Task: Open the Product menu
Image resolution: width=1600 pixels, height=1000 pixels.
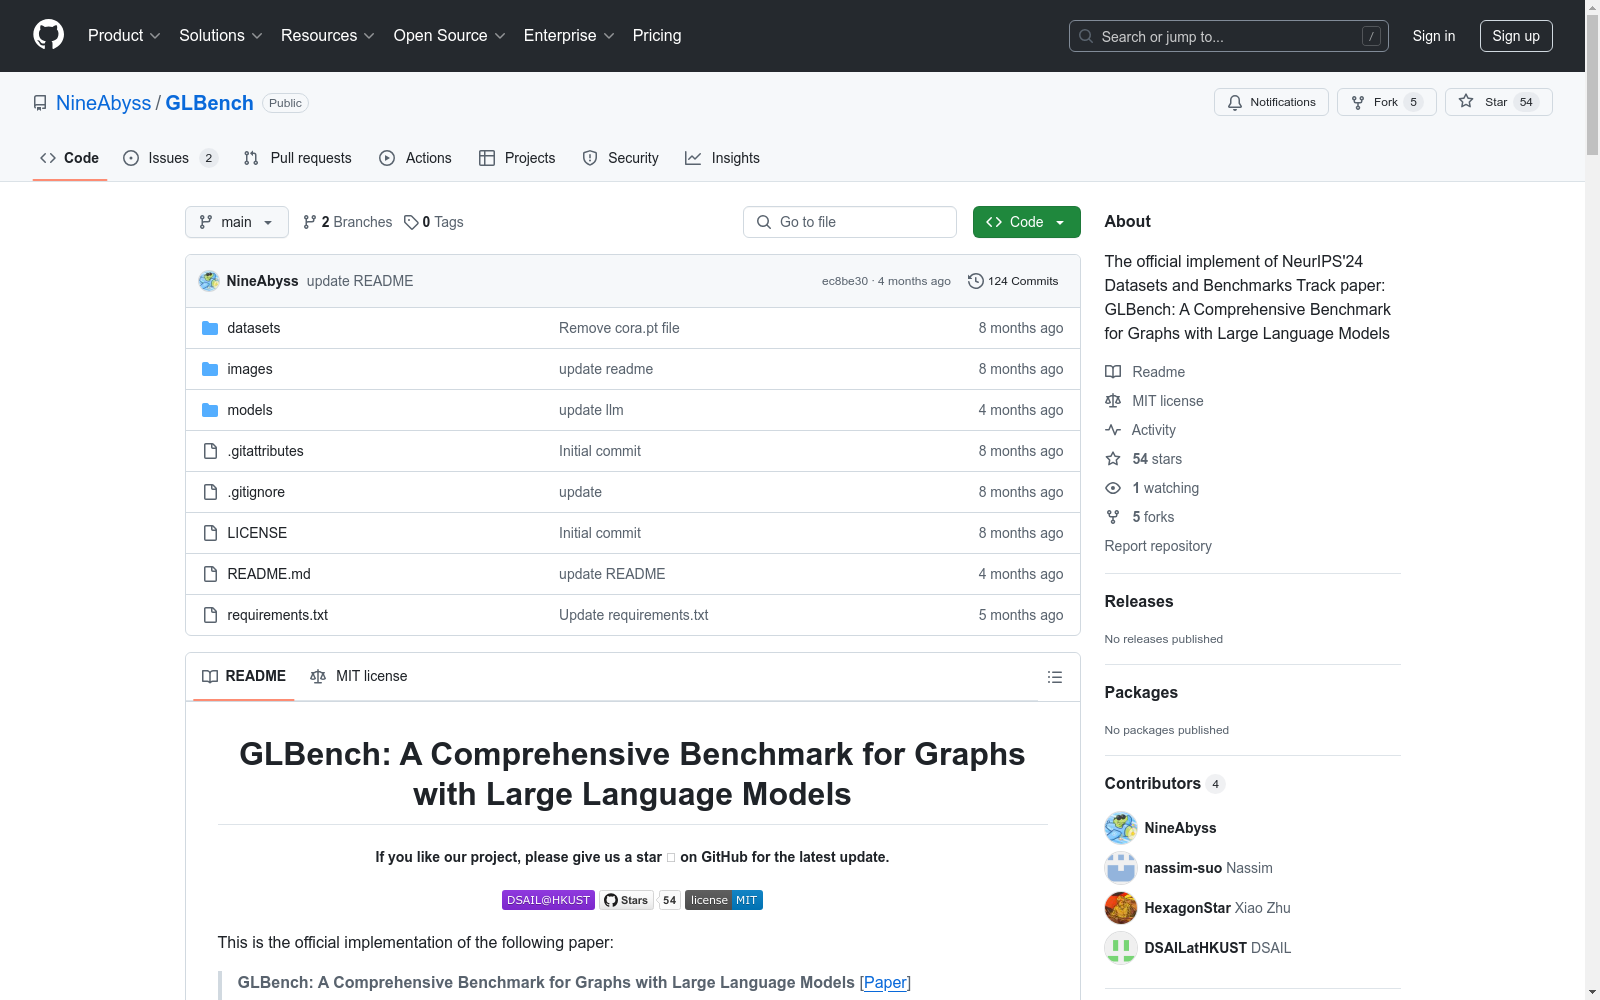Action: click(x=124, y=36)
